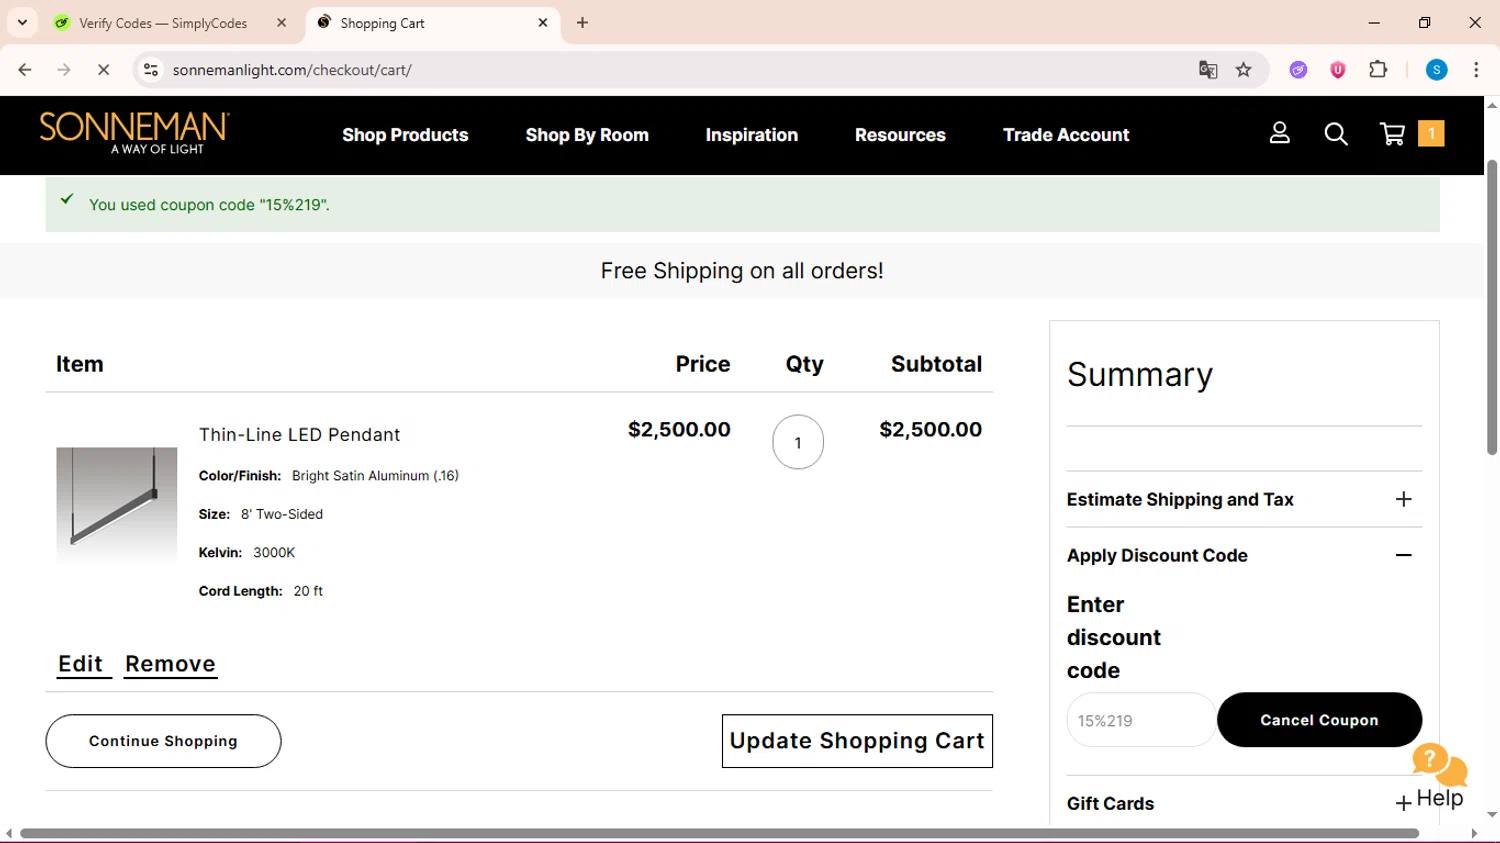Click the browser address bar URL
Image resolution: width=1500 pixels, height=843 pixels.
[292, 70]
